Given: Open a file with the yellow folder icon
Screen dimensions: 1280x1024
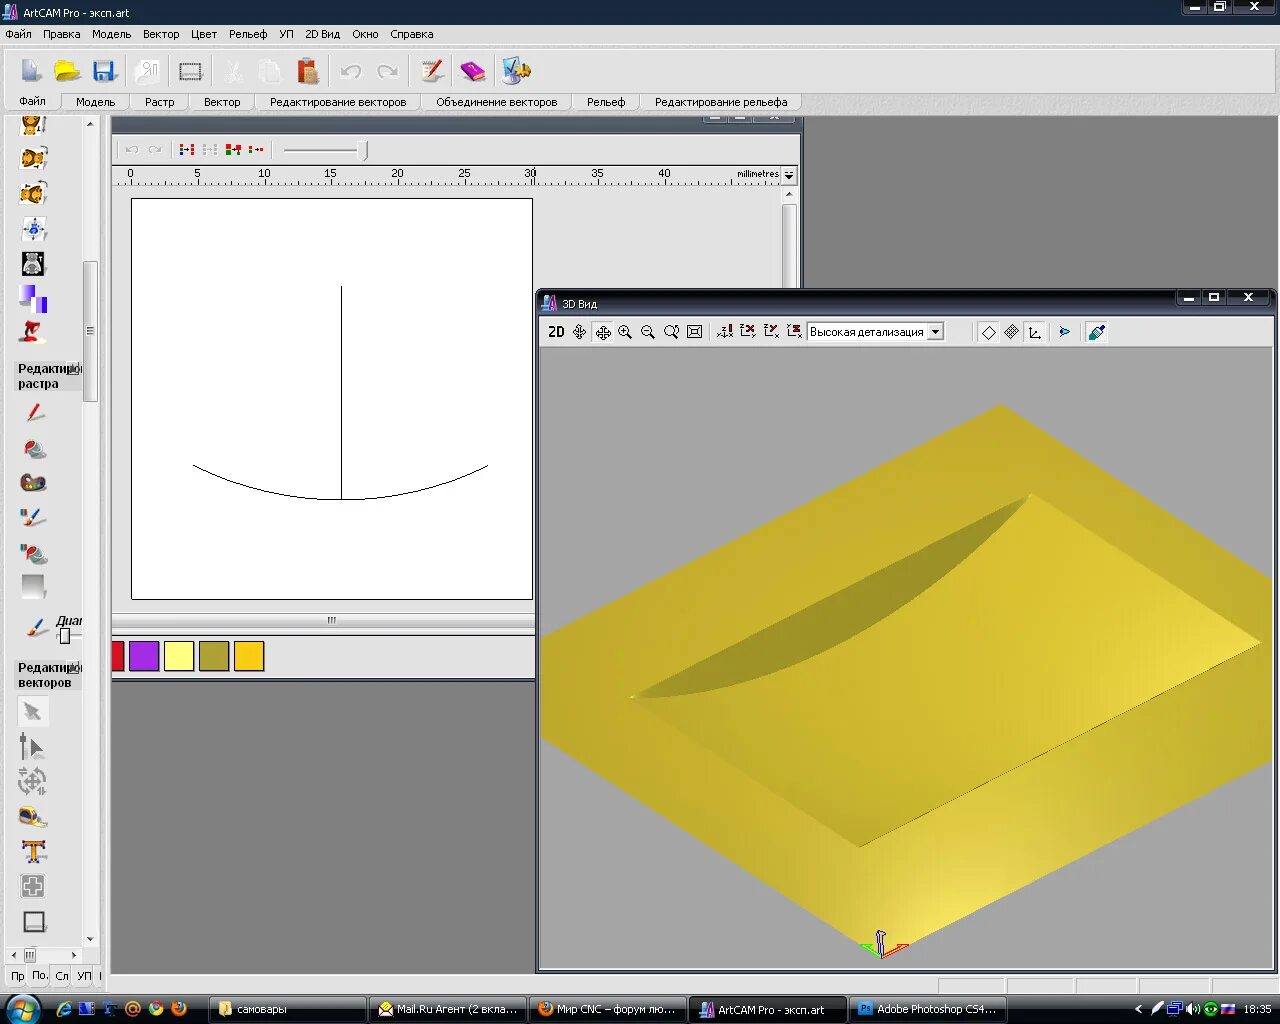Looking at the screenshot, I should (x=67, y=71).
